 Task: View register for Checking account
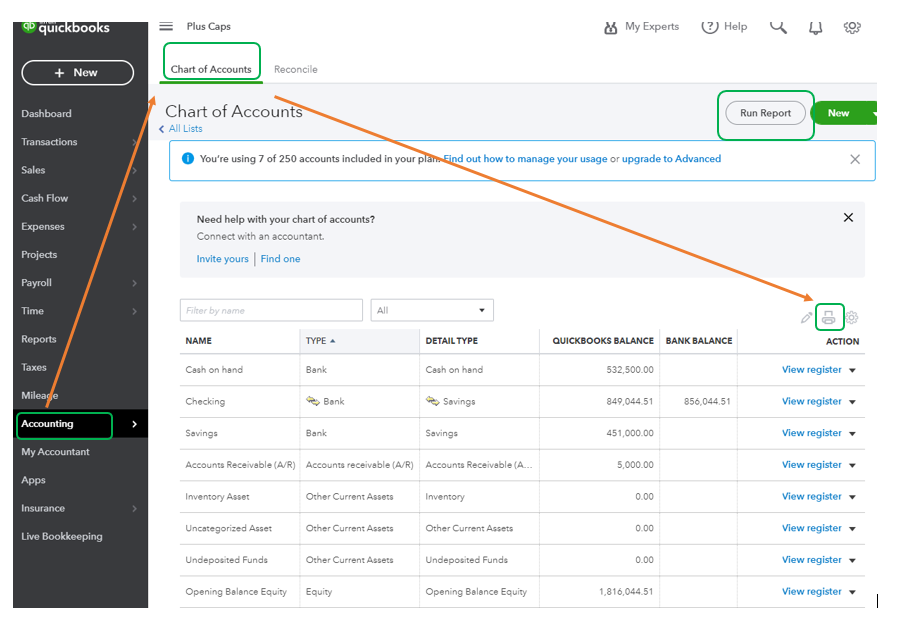pyautogui.click(x=811, y=401)
